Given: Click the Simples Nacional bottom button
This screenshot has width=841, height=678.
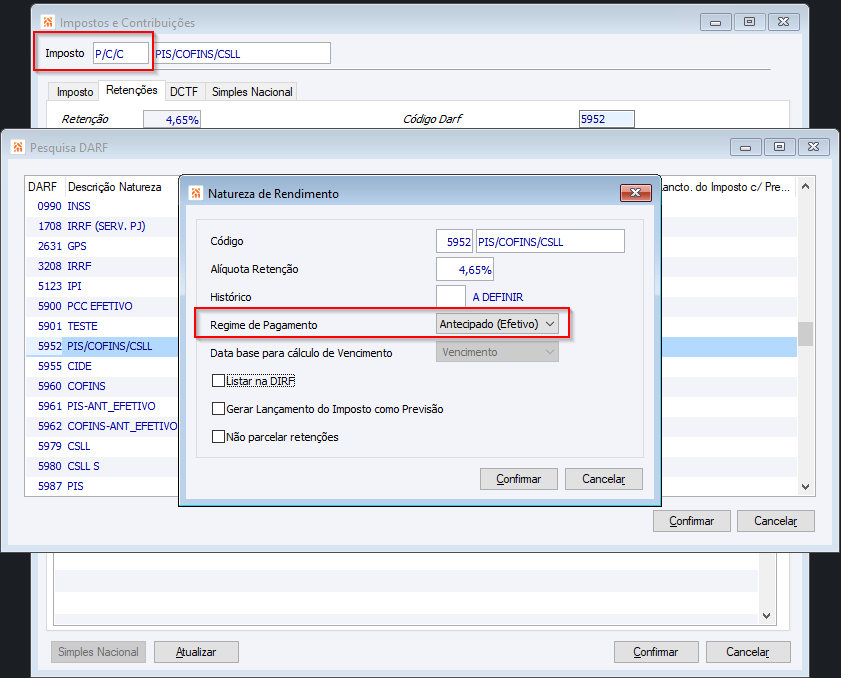Looking at the screenshot, I should point(98,652).
